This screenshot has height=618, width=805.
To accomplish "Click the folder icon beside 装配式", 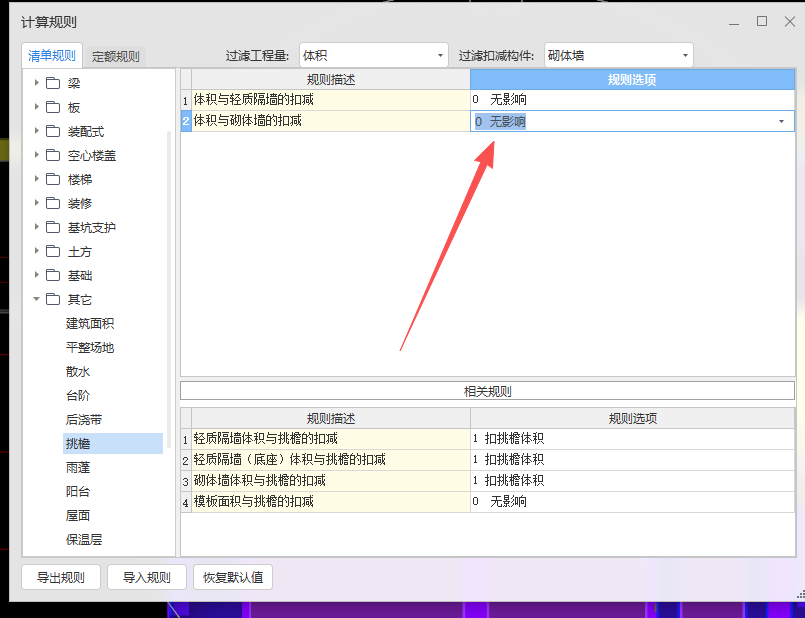I will 52,131.
